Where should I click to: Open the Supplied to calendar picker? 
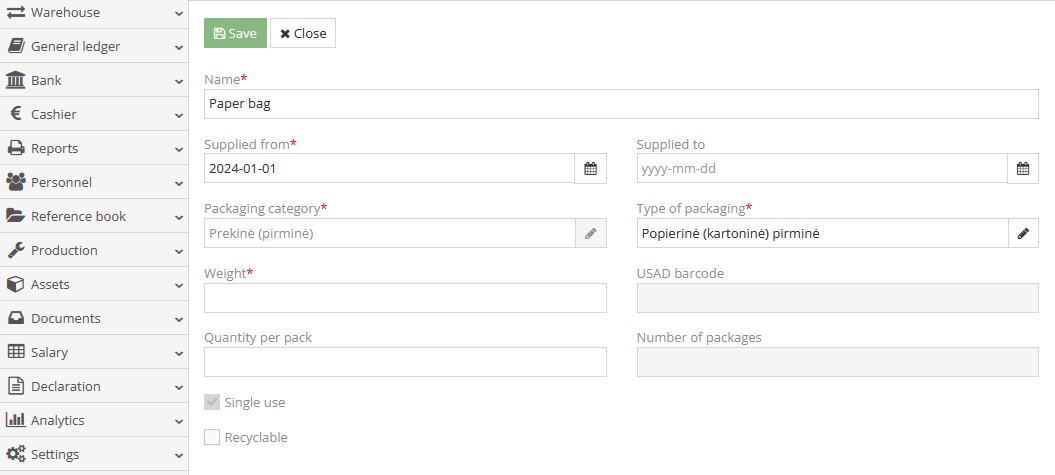point(1023,169)
